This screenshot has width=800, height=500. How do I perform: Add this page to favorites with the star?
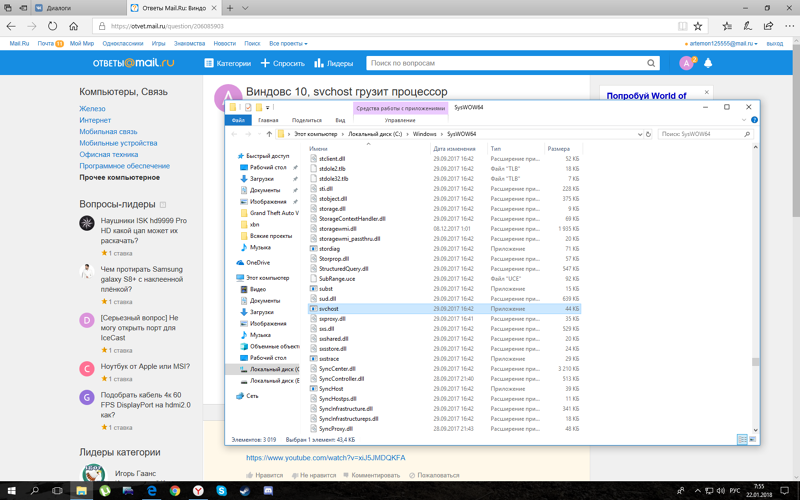click(x=698, y=26)
